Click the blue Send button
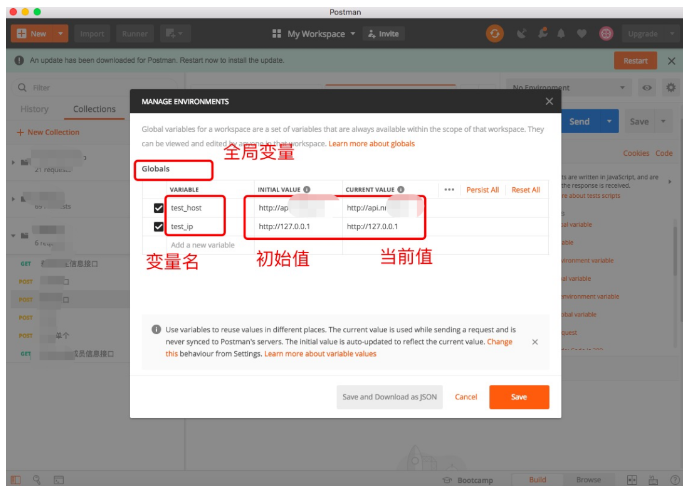This screenshot has height=490, width=686. point(579,121)
